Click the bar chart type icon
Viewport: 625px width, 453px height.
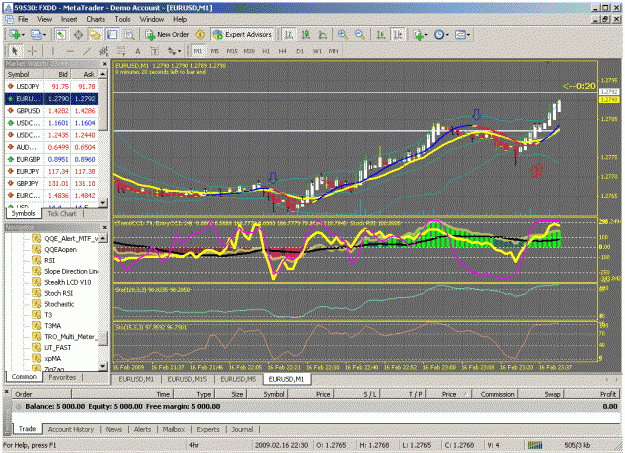289,35
